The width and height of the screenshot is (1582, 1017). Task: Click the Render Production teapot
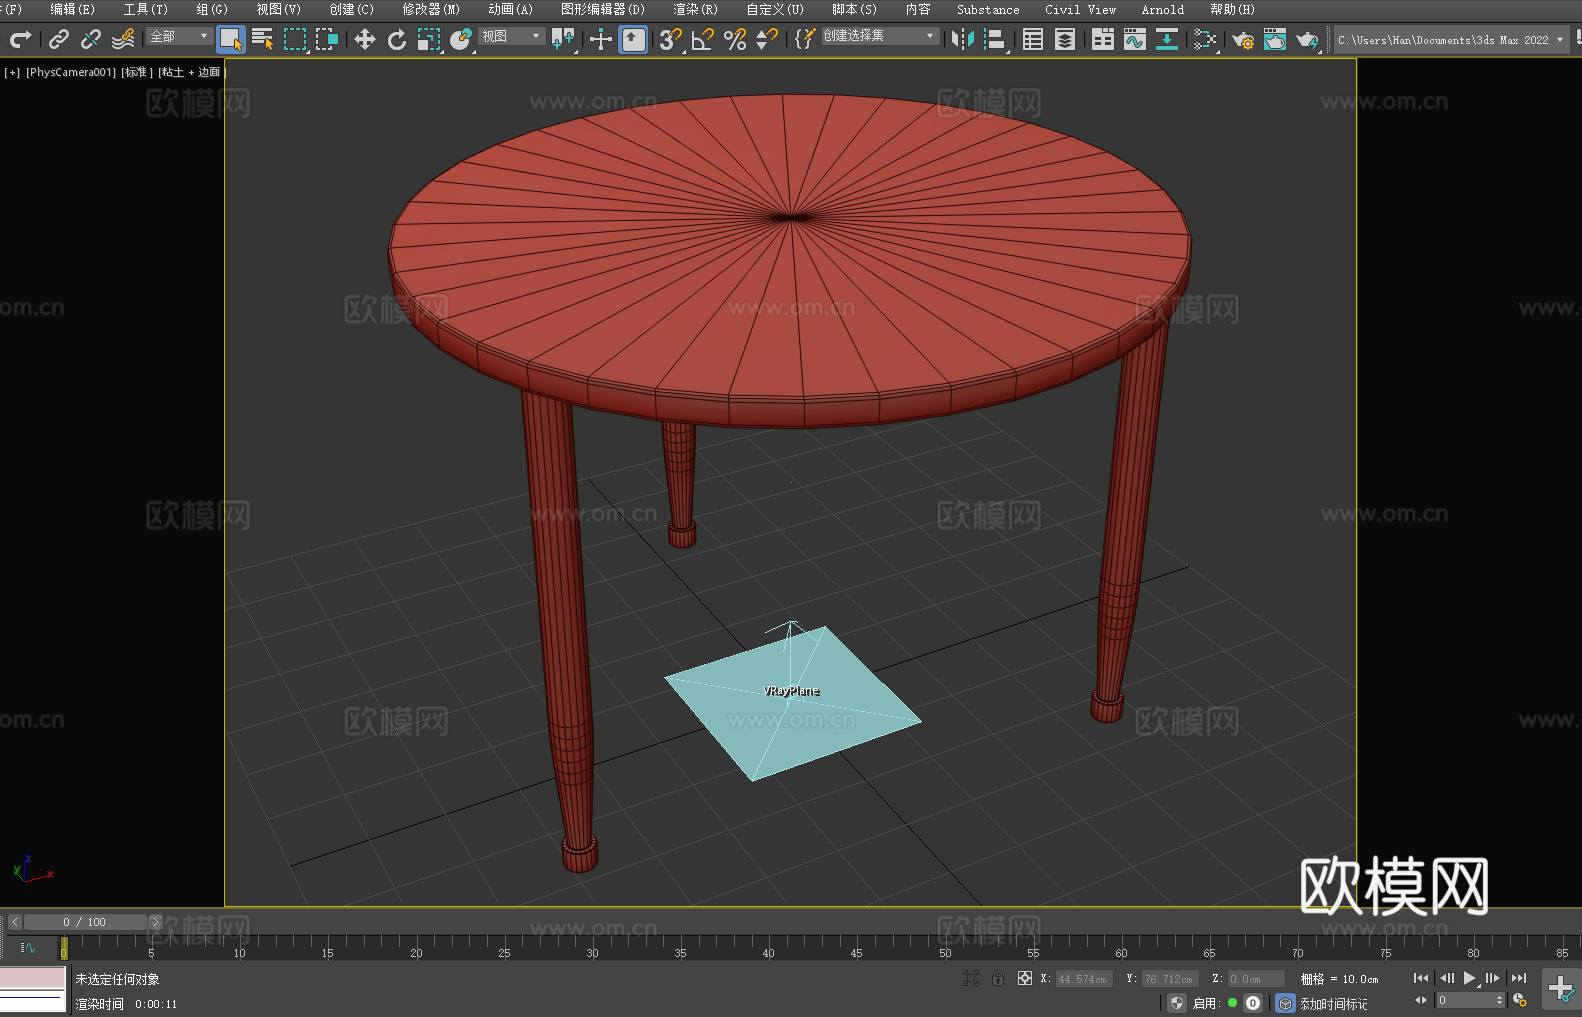point(1307,39)
